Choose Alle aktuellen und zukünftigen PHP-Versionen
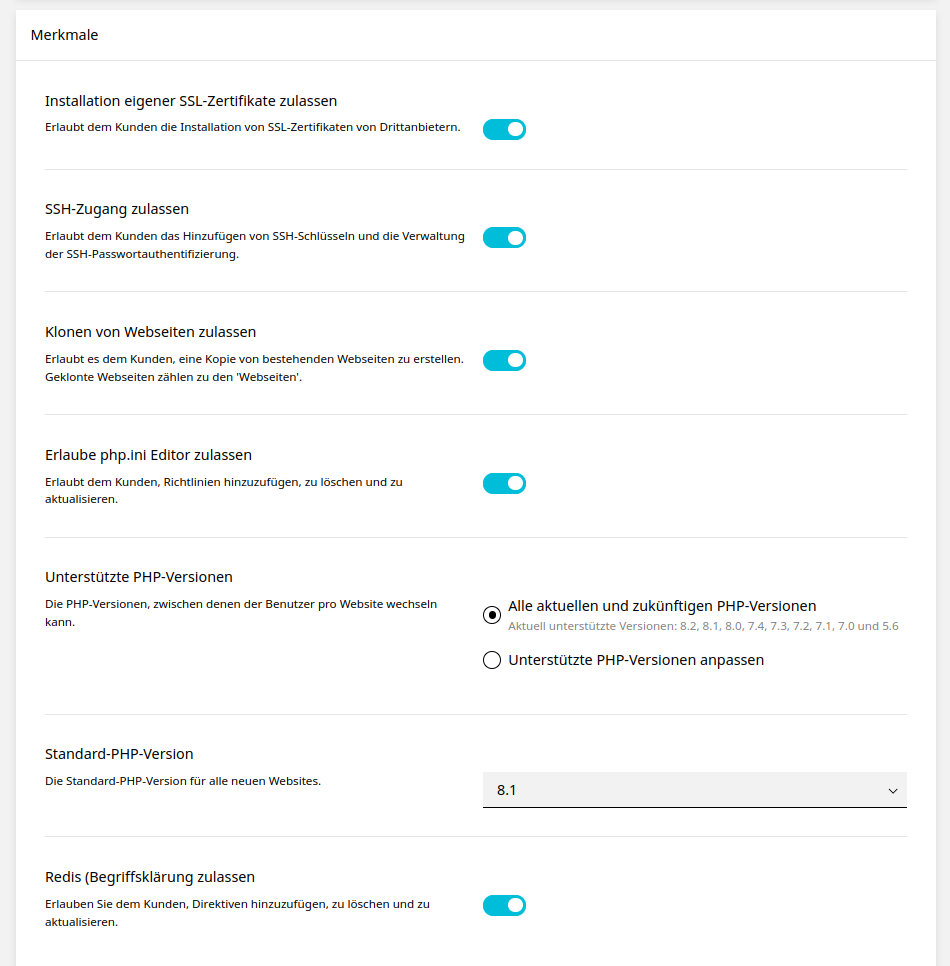Viewport: 950px width, 966px height. click(492, 615)
